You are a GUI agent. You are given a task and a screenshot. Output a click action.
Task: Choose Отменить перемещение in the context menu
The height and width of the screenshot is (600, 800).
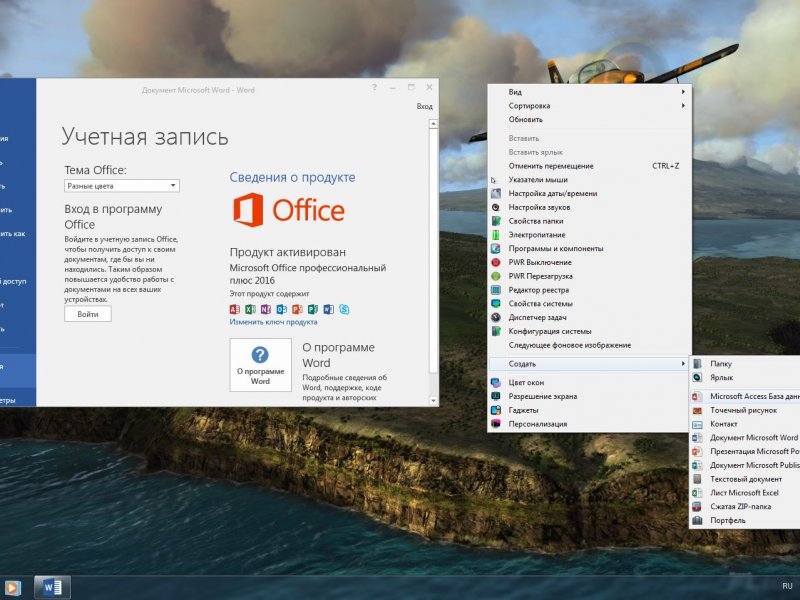pyautogui.click(x=590, y=166)
